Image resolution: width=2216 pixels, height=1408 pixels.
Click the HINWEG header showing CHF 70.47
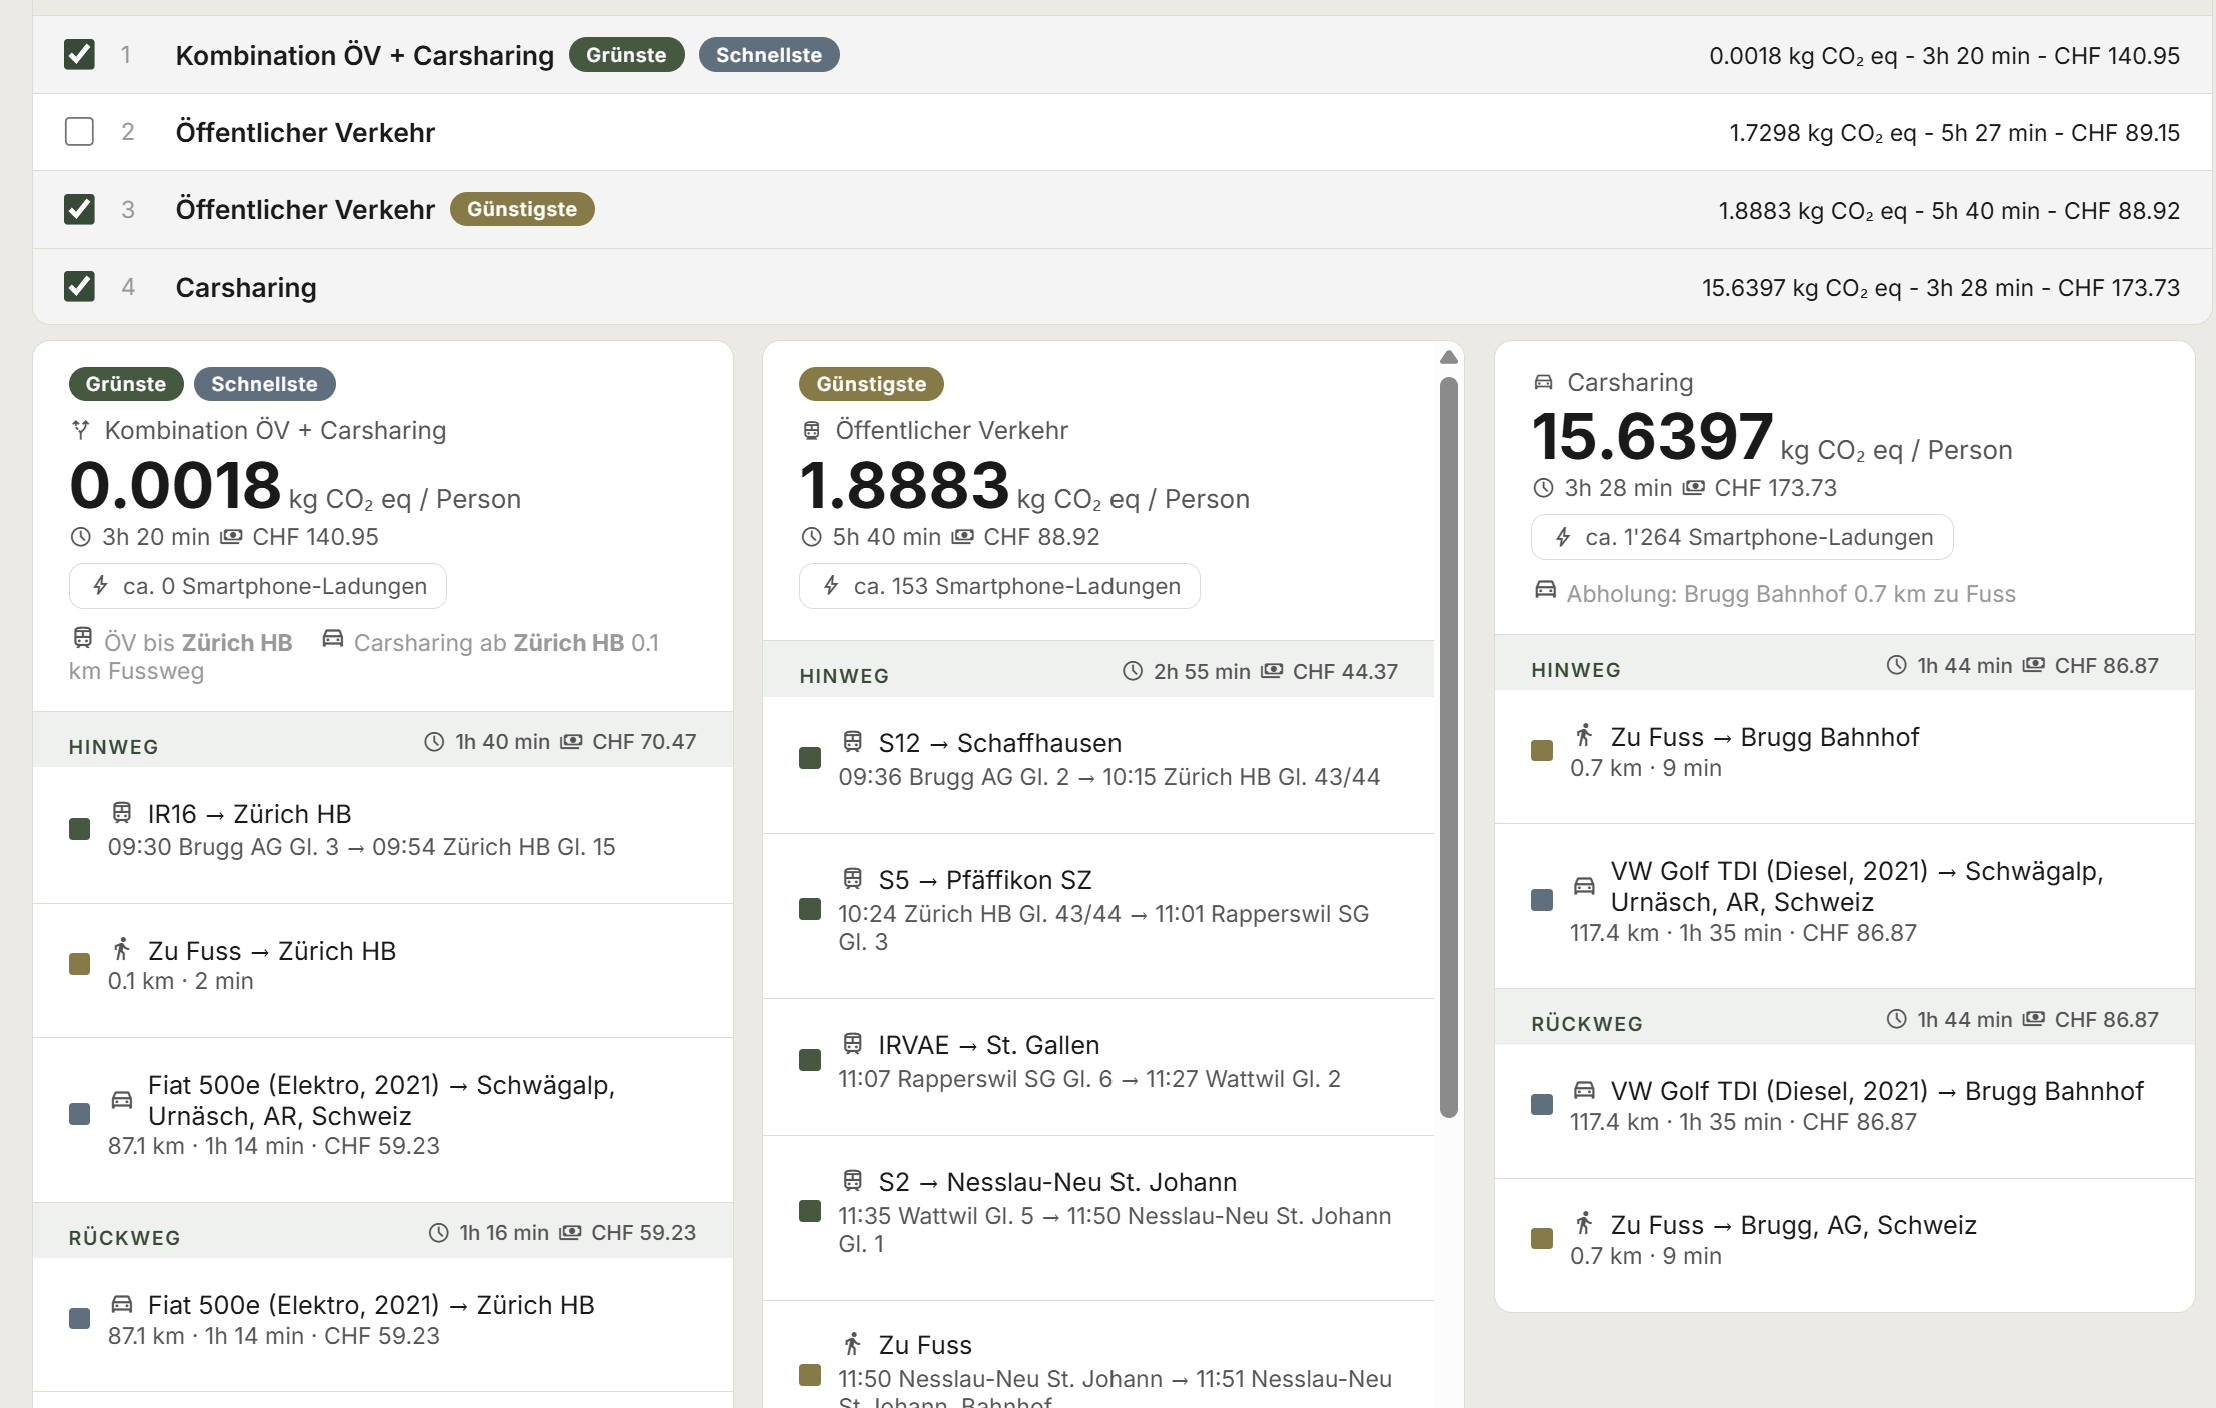[x=383, y=741]
